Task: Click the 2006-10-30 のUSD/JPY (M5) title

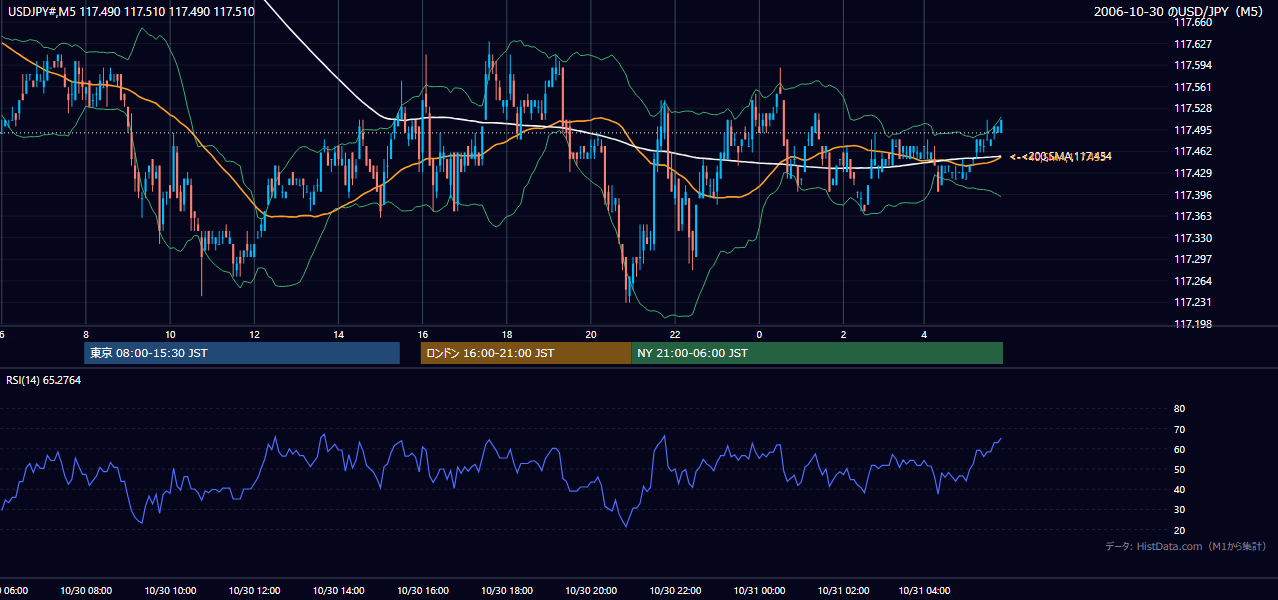Action: tap(1179, 12)
